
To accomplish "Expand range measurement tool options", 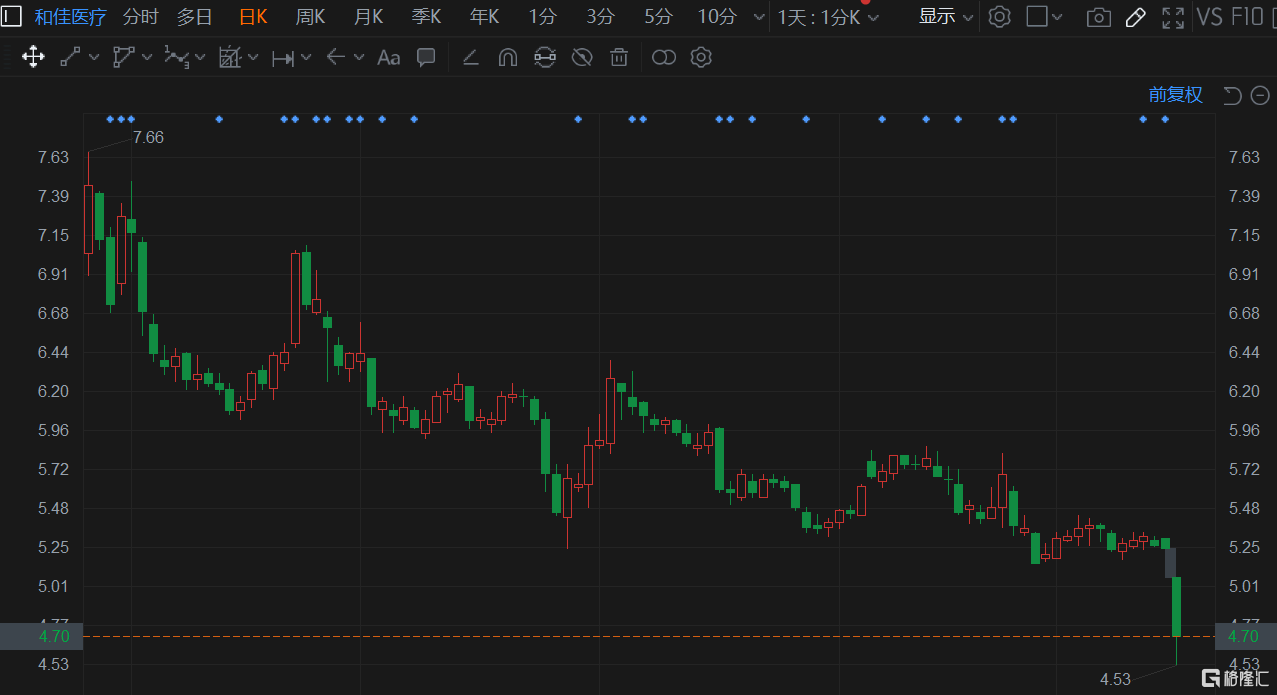I will tap(306, 58).
